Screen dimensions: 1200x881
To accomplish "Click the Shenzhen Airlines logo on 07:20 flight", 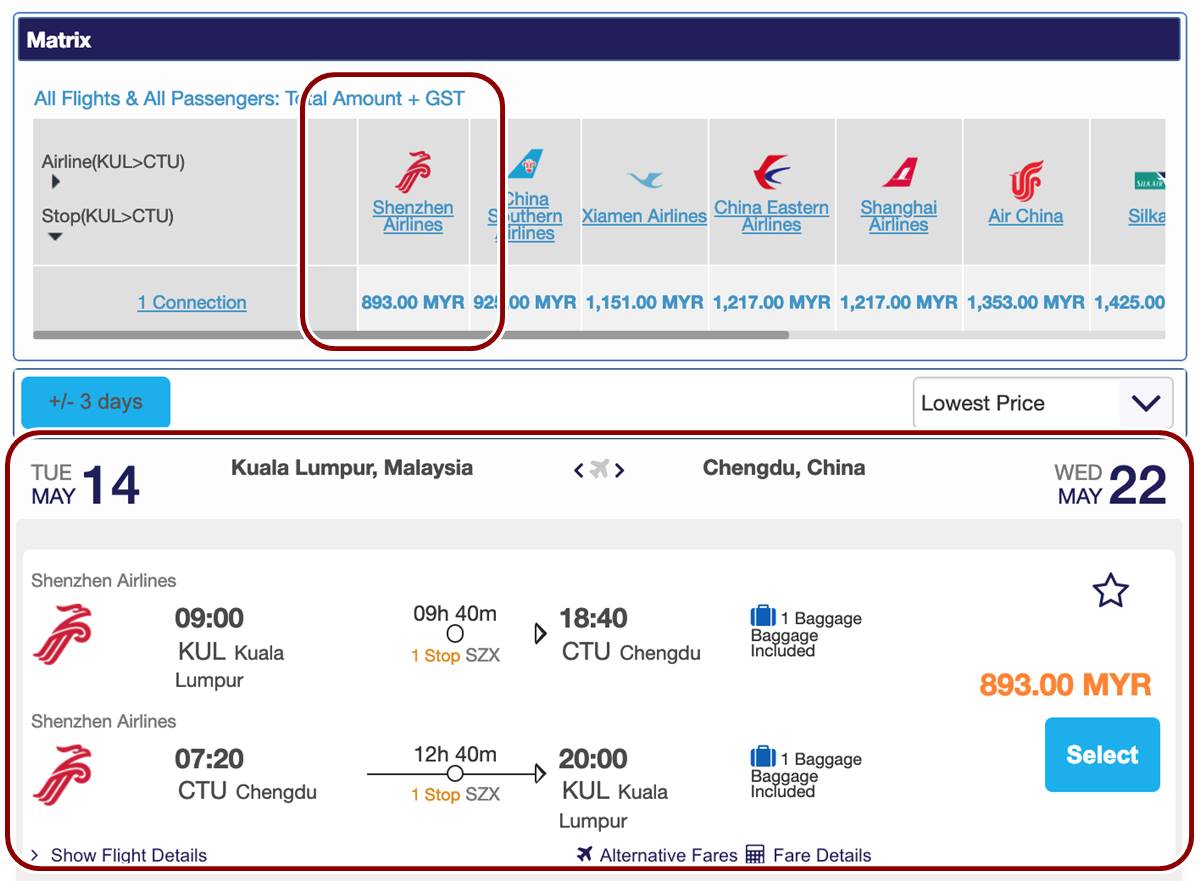I will [62, 775].
